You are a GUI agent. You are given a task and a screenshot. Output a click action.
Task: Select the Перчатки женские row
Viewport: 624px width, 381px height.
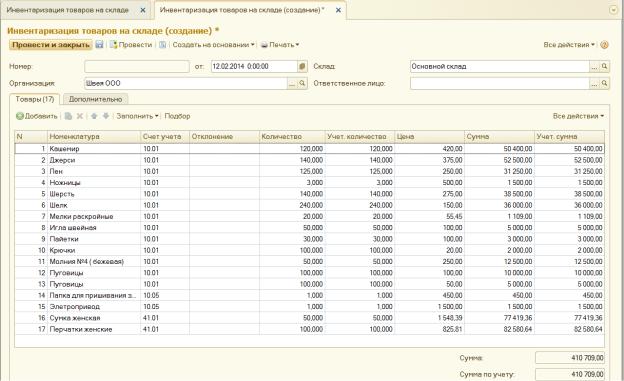(x=310, y=329)
